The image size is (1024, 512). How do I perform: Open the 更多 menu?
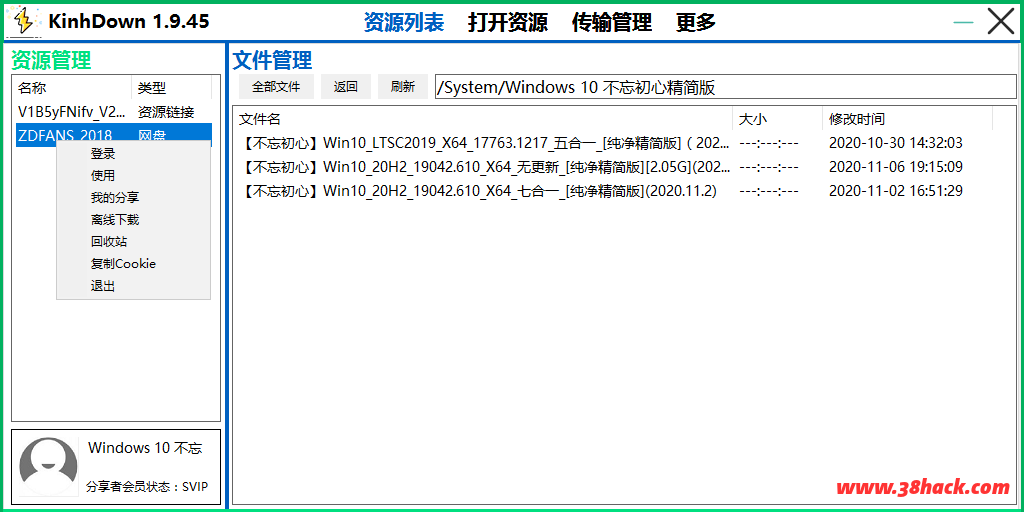tap(696, 22)
